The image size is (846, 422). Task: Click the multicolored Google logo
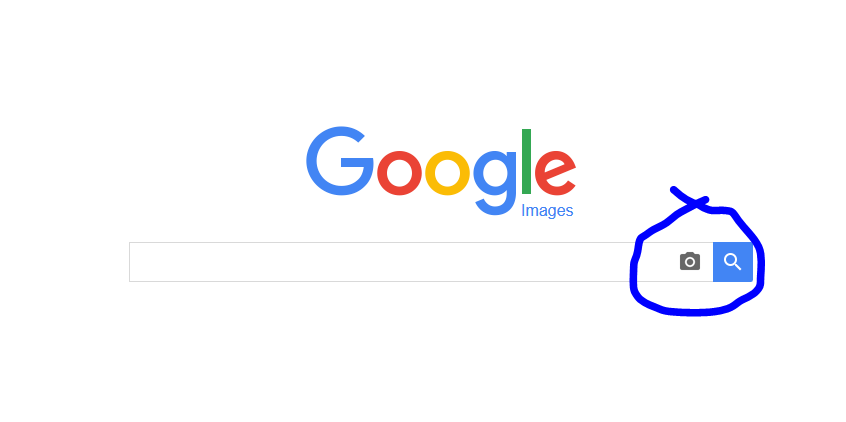(441, 172)
